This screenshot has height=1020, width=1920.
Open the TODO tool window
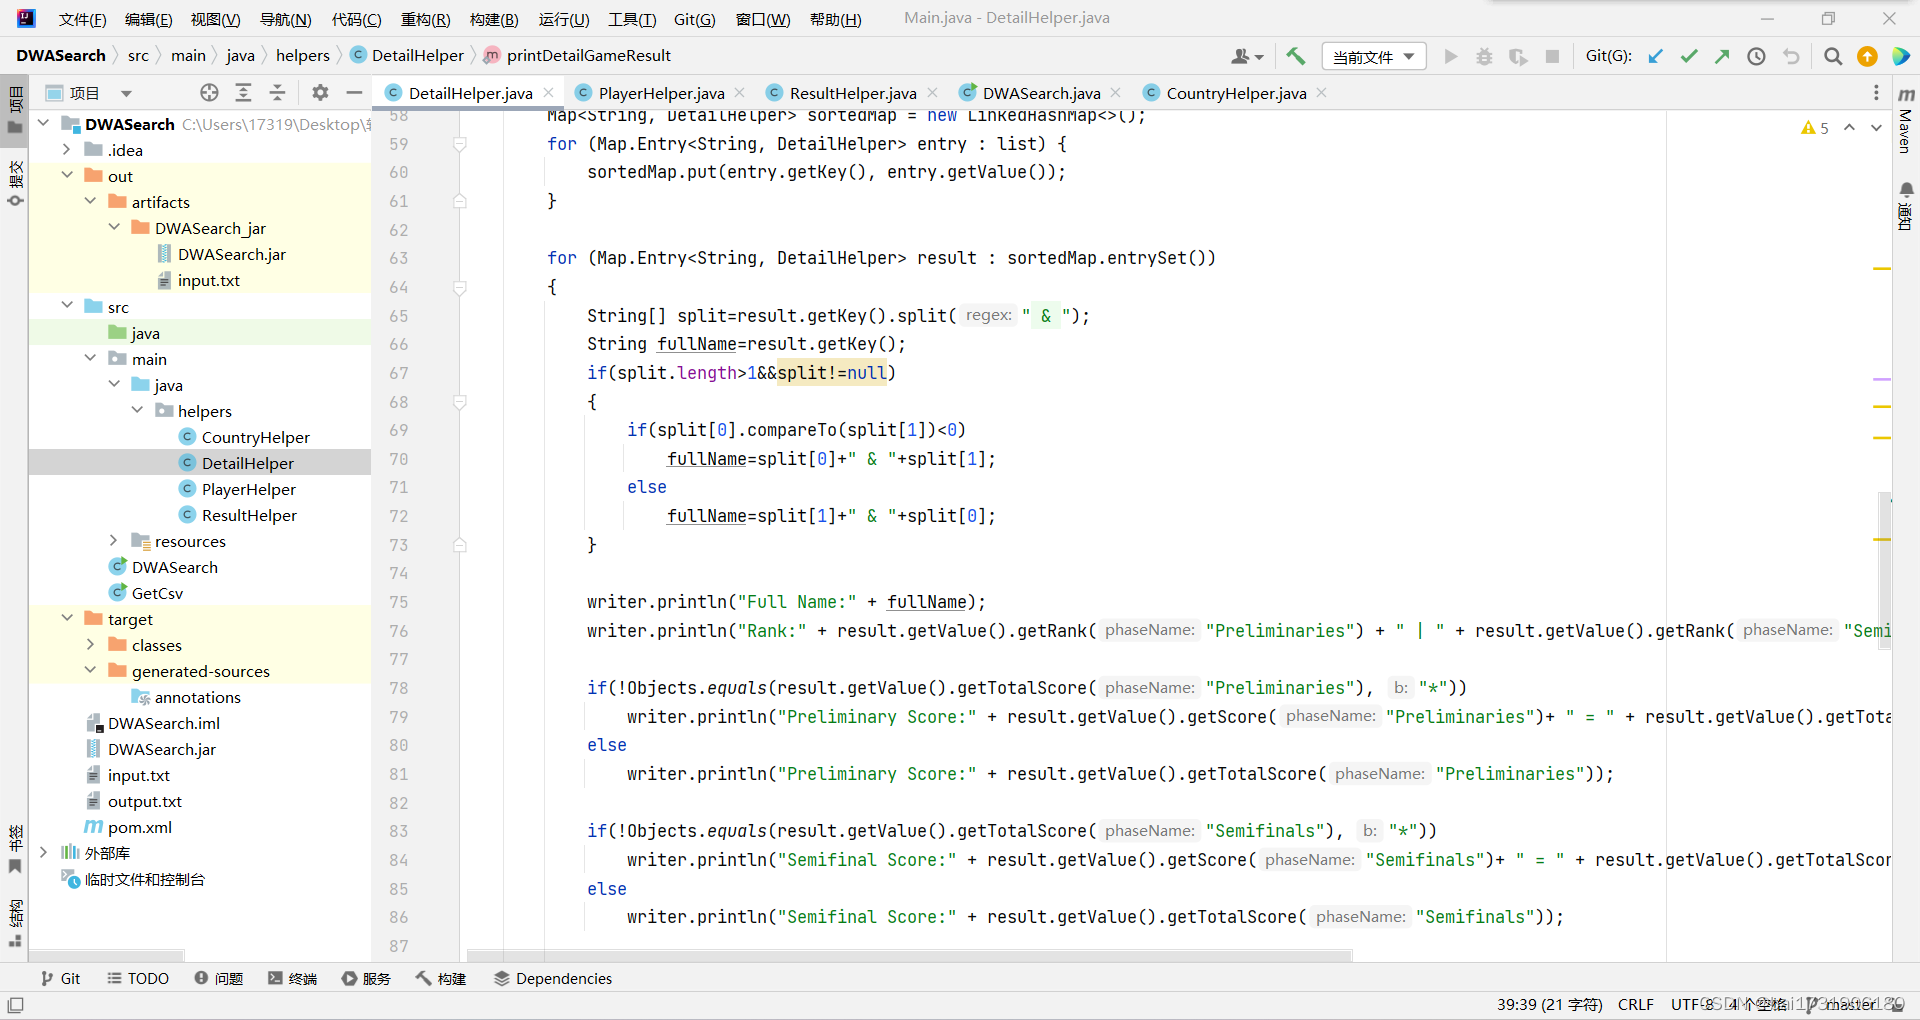click(138, 978)
